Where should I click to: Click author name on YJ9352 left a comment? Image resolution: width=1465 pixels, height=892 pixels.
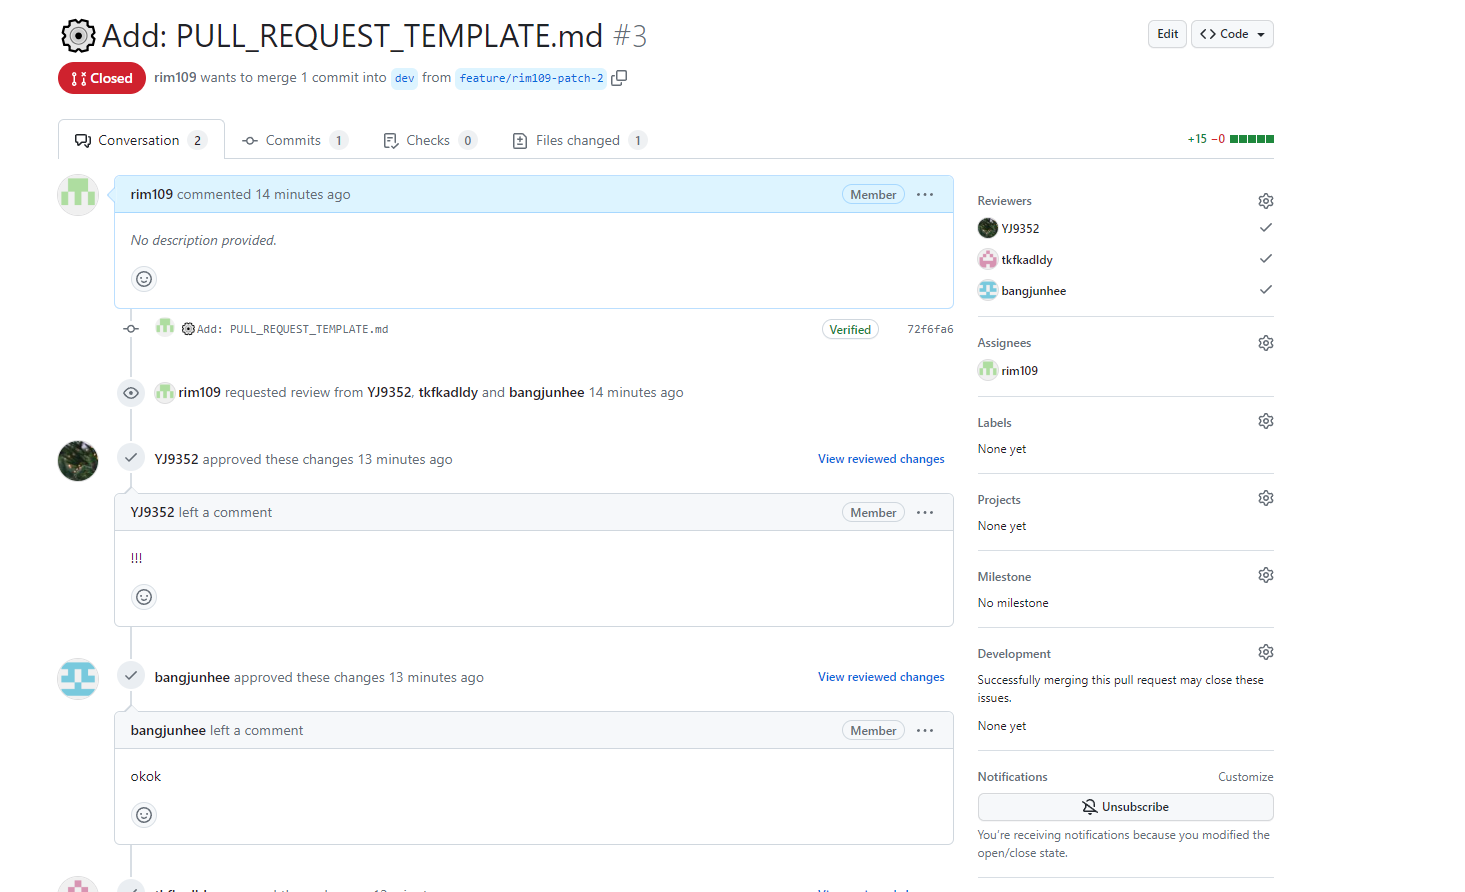[x=153, y=512]
